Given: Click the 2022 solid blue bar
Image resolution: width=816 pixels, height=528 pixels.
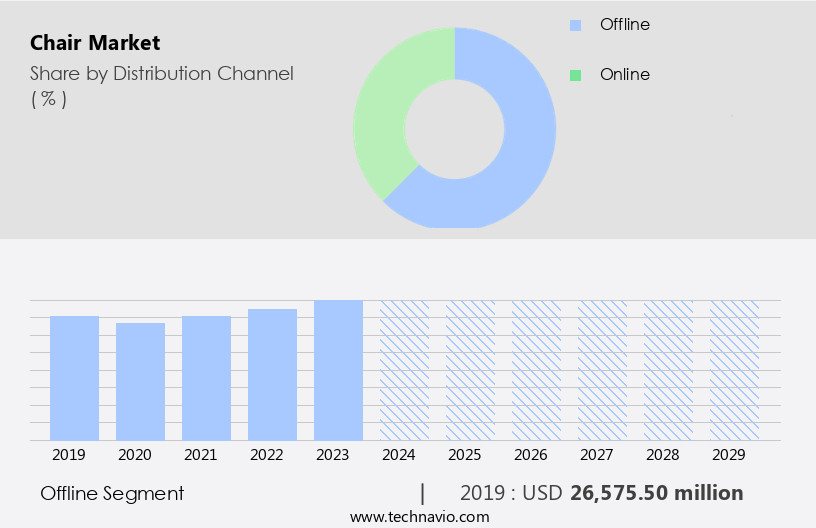Looking at the screenshot, I should coord(272,374).
